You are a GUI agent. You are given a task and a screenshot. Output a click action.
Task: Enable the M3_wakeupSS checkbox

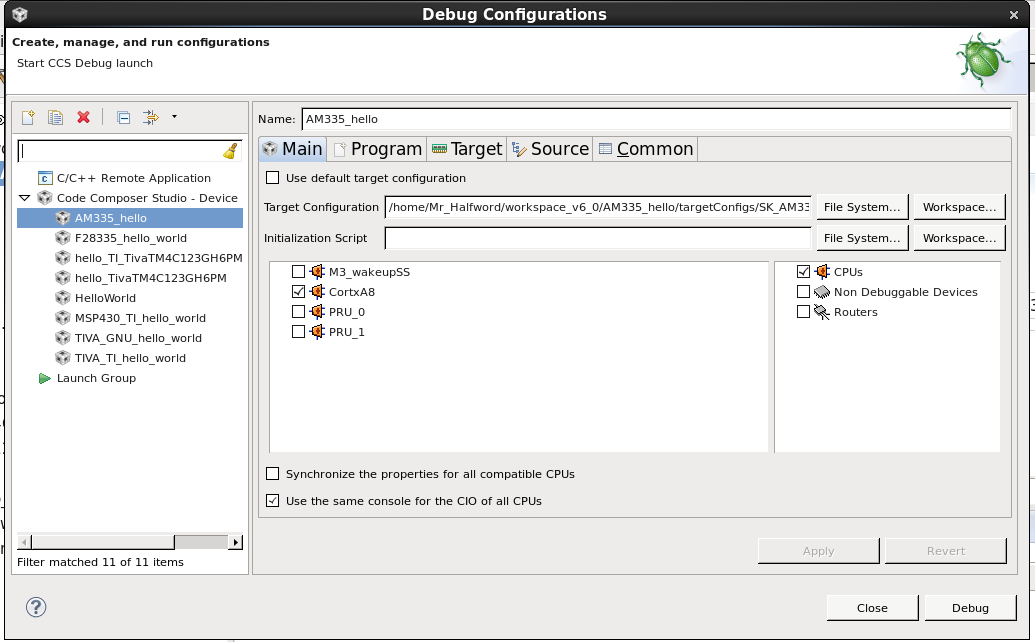click(298, 272)
